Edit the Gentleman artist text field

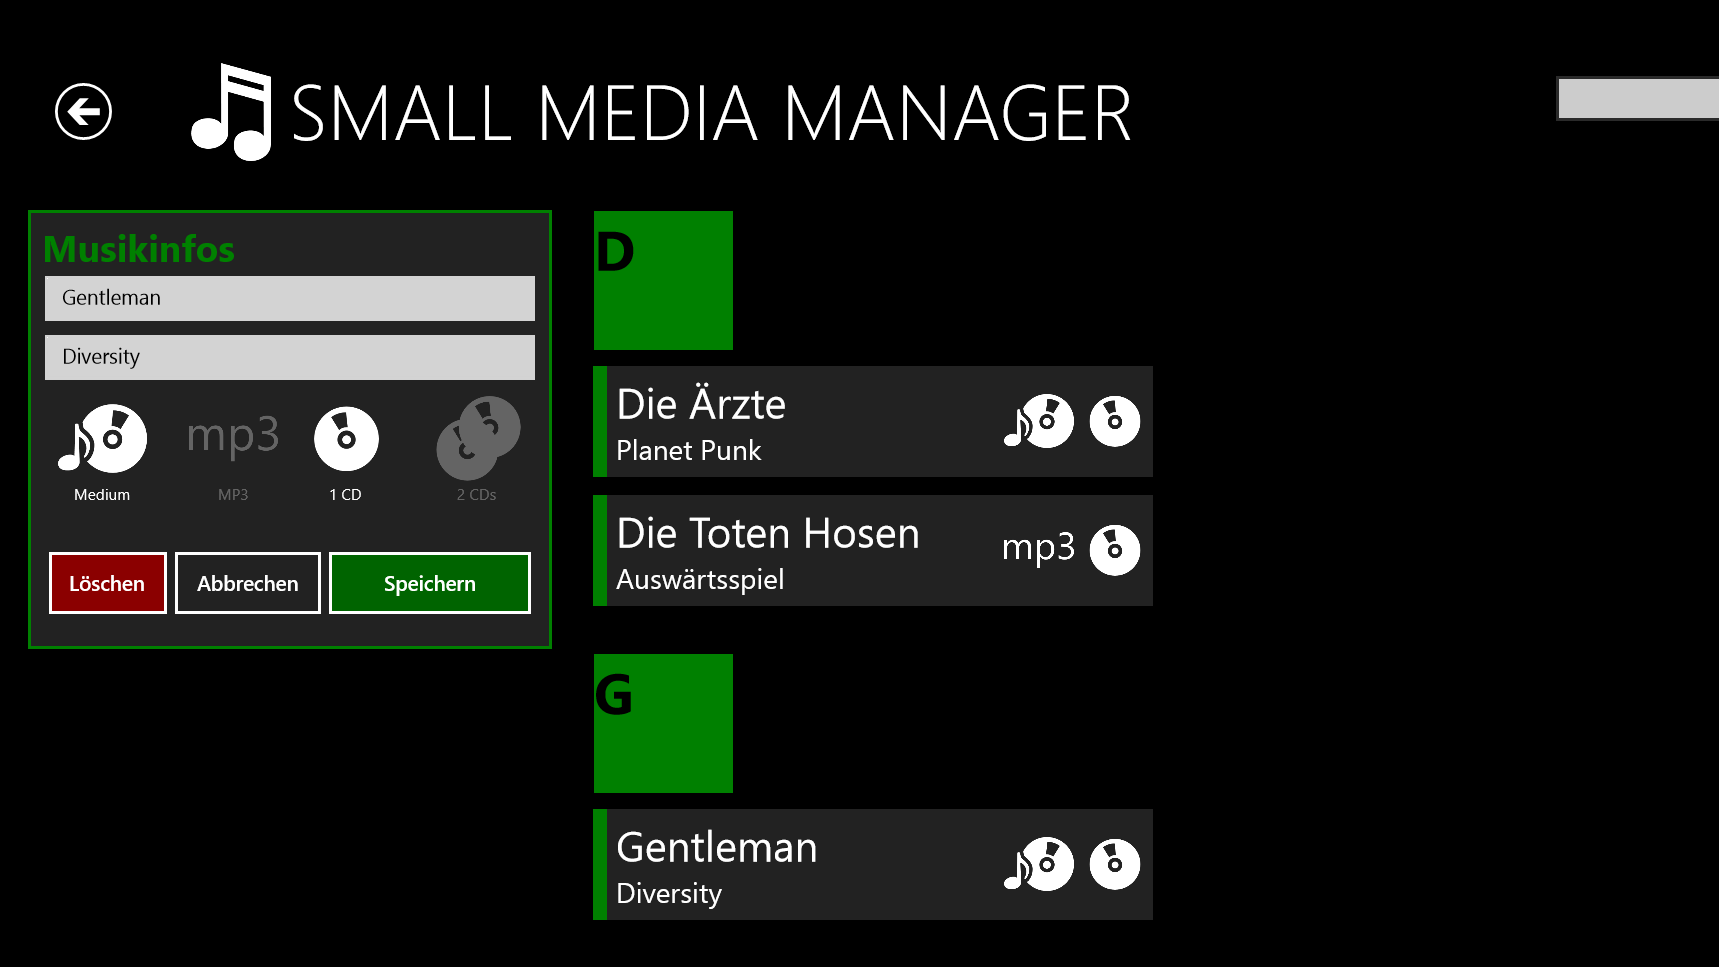click(x=290, y=298)
